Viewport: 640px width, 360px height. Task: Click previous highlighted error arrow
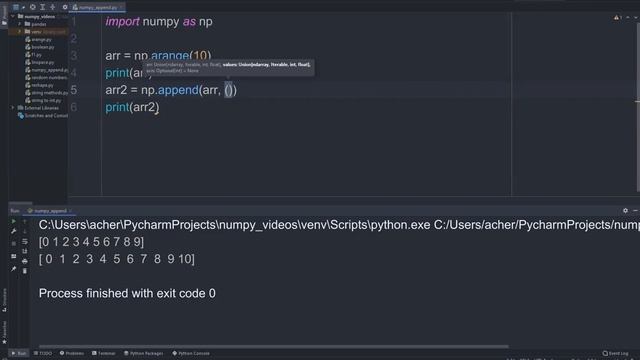pyautogui.click(x=628, y=18)
